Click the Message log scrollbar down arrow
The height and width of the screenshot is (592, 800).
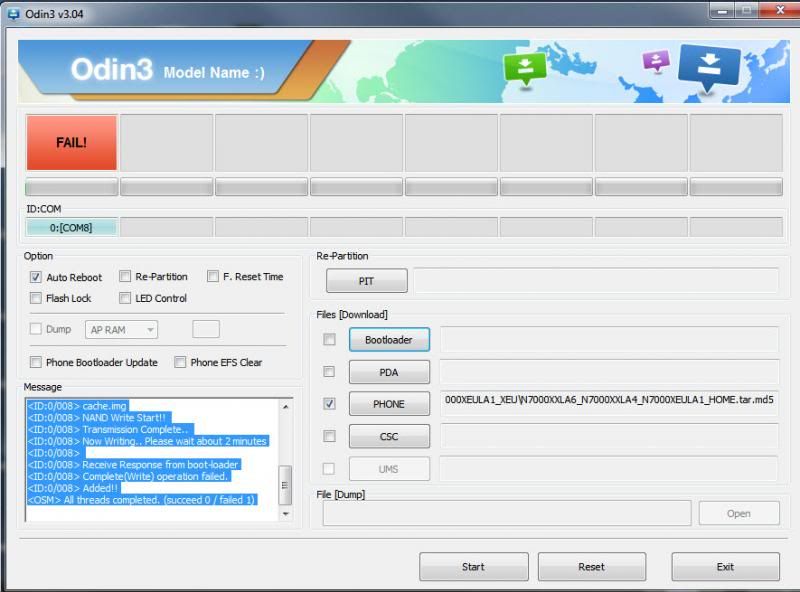(286, 514)
